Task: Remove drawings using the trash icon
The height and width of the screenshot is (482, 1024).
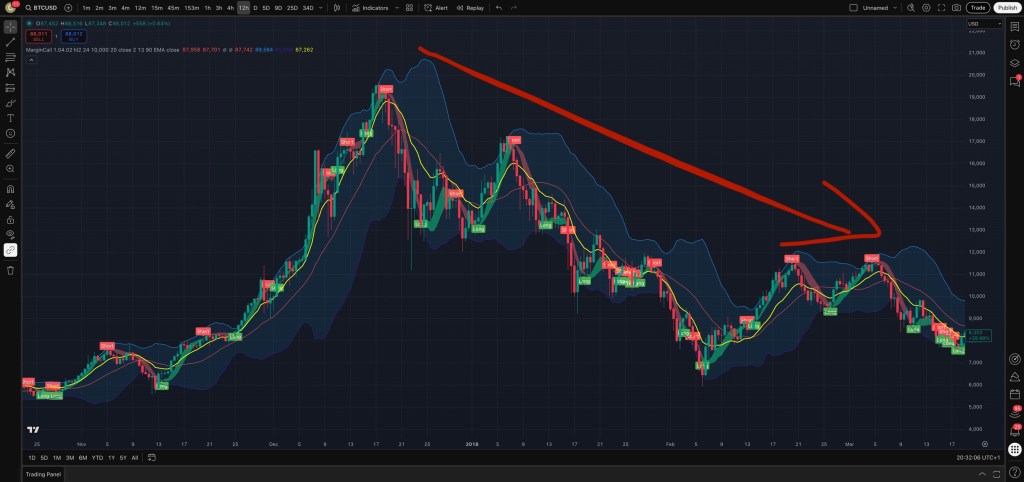Action: point(10,270)
